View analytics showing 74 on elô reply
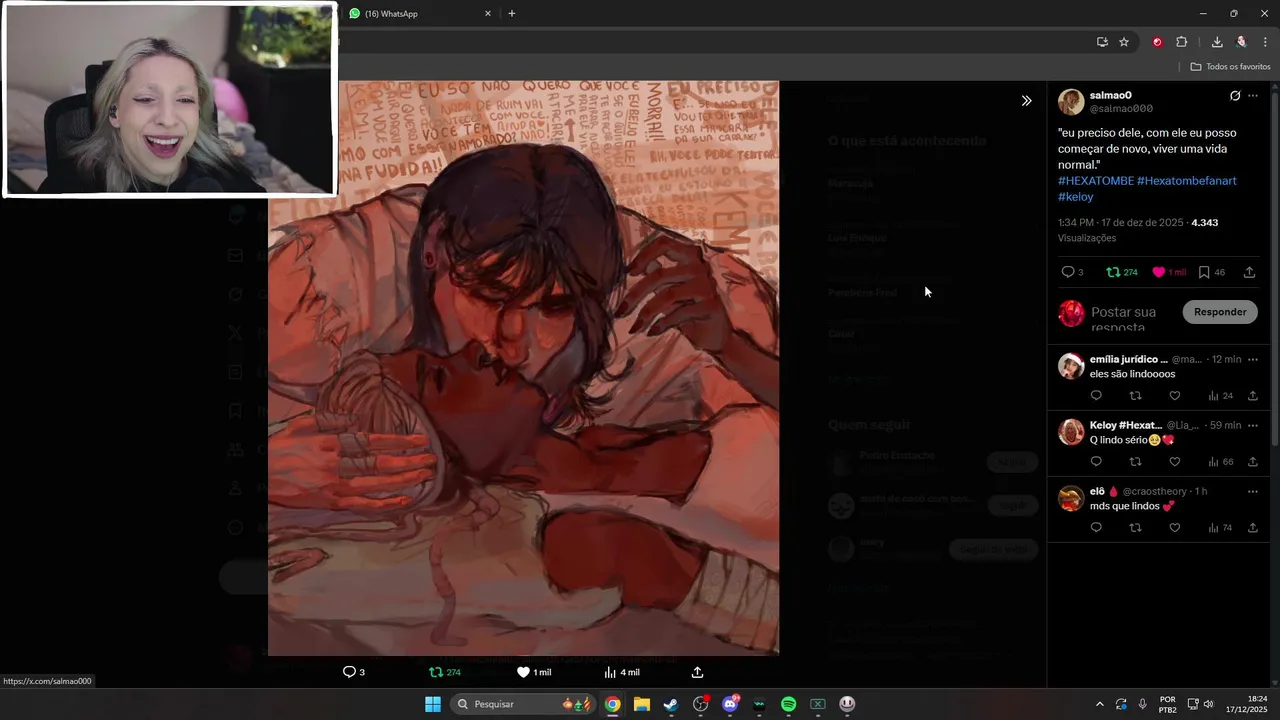 pos(1220,528)
